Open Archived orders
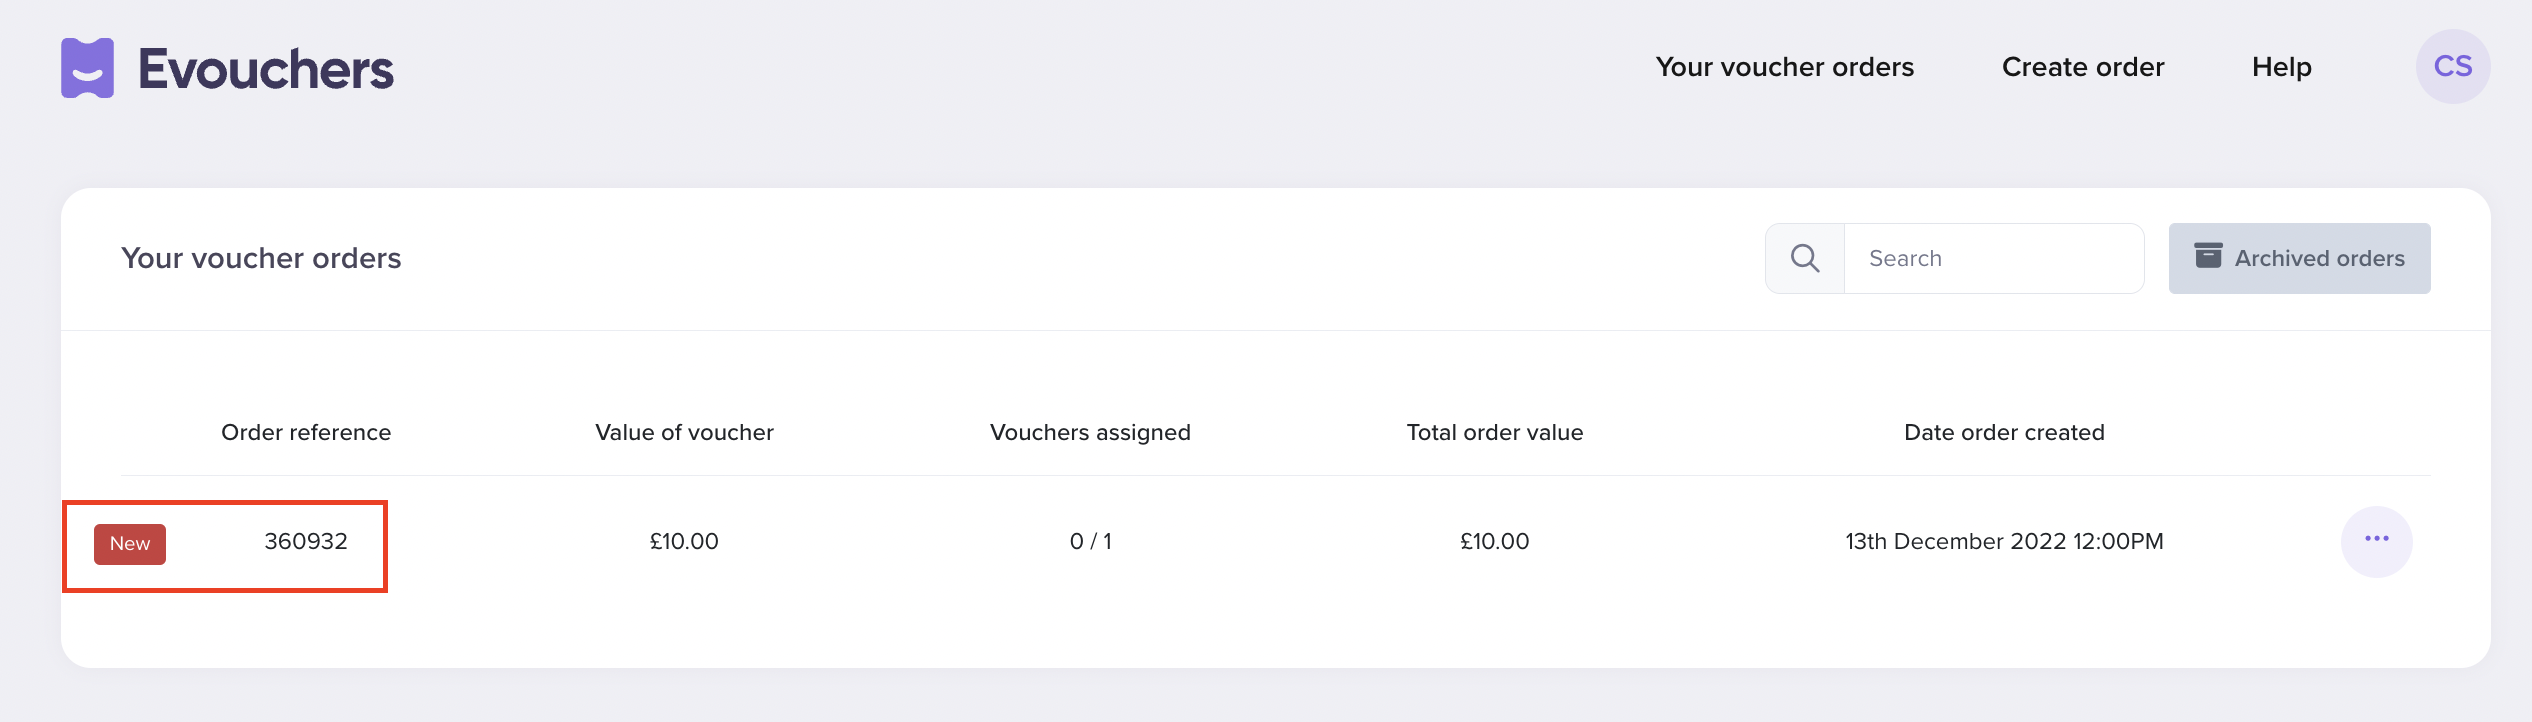 pyautogui.click(x=2299, y=258)
